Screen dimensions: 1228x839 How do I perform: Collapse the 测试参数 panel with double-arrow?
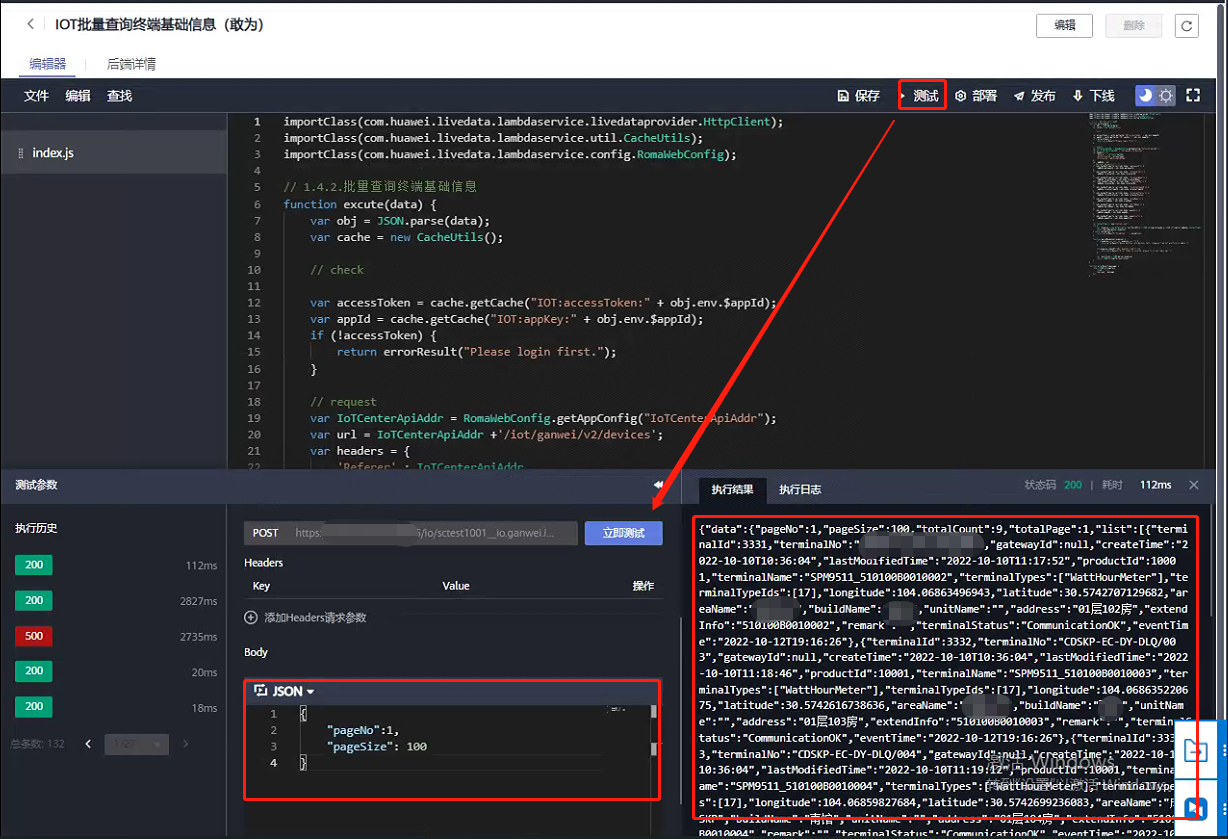click(658, 485)
